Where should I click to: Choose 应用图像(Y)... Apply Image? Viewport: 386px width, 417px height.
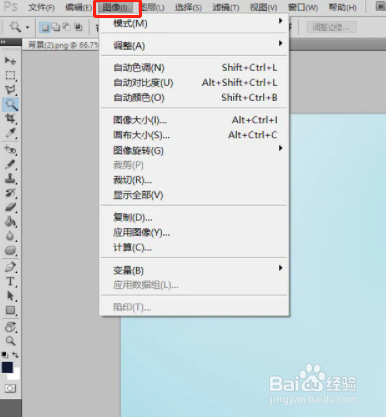(x=194, y=232)
